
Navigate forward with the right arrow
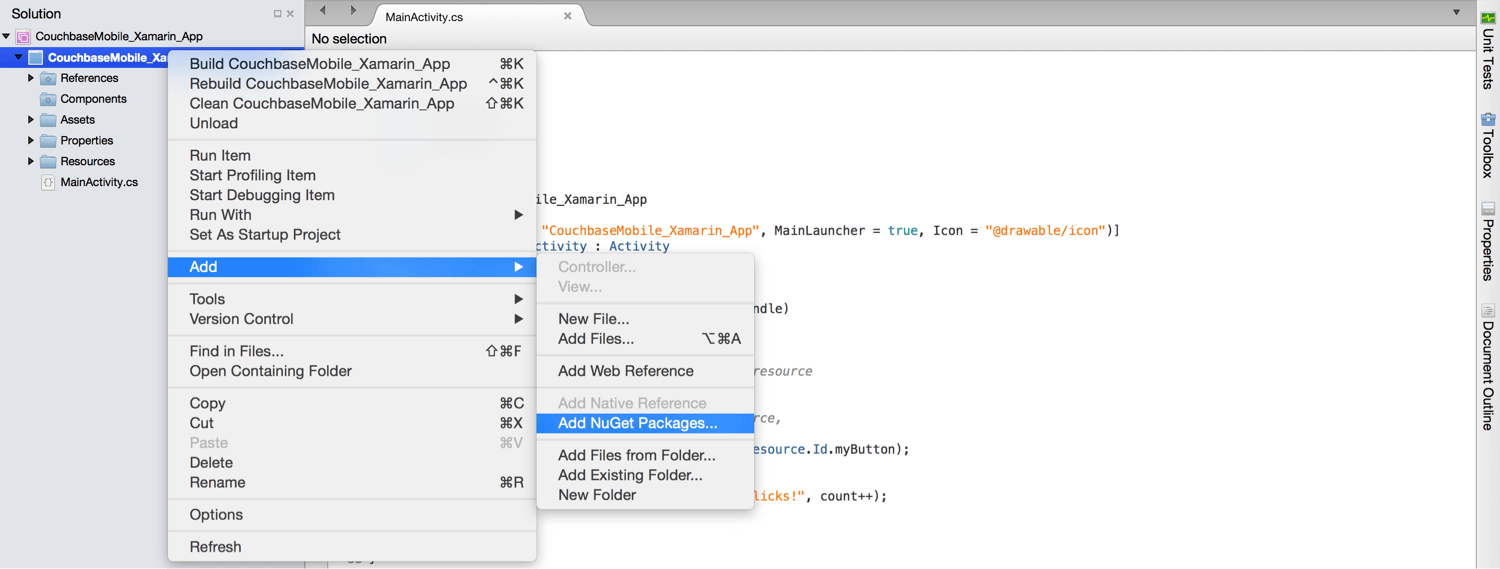point(353,11)
